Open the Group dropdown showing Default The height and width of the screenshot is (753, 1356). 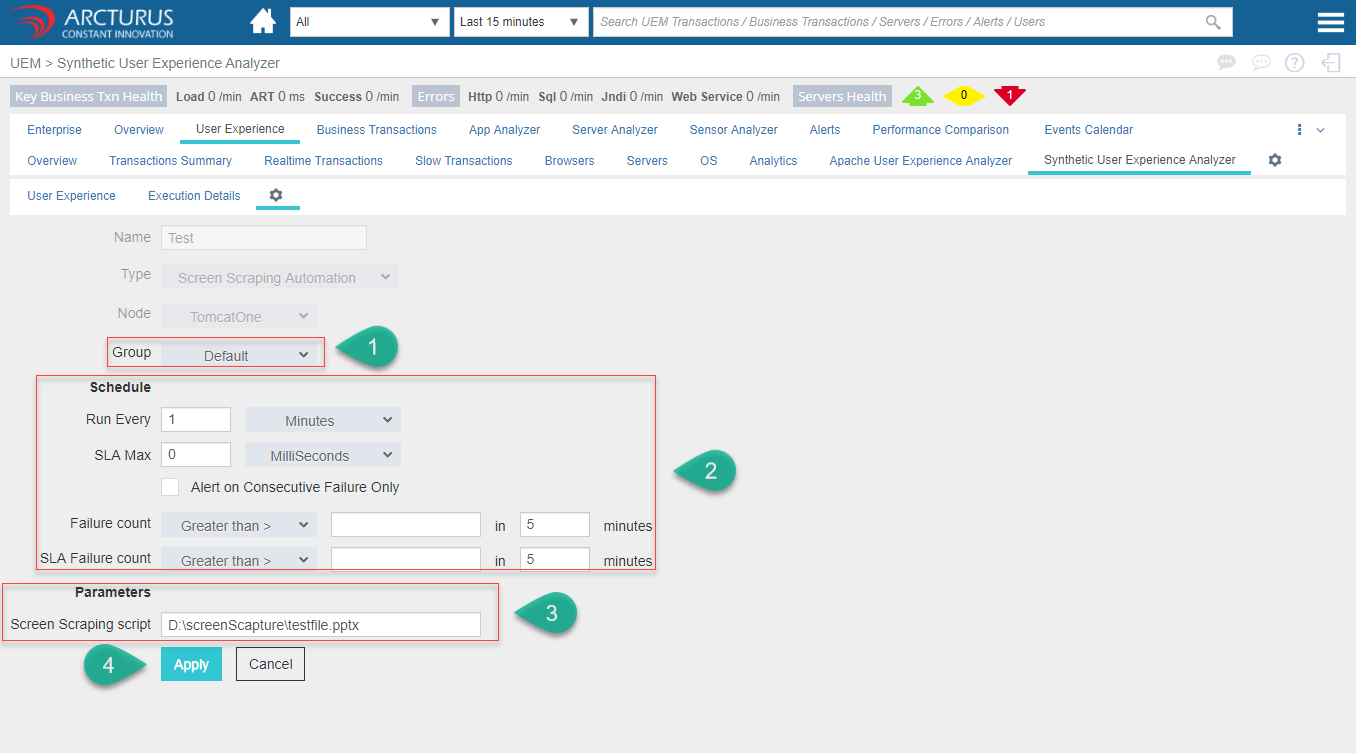[x=239, y=355]
